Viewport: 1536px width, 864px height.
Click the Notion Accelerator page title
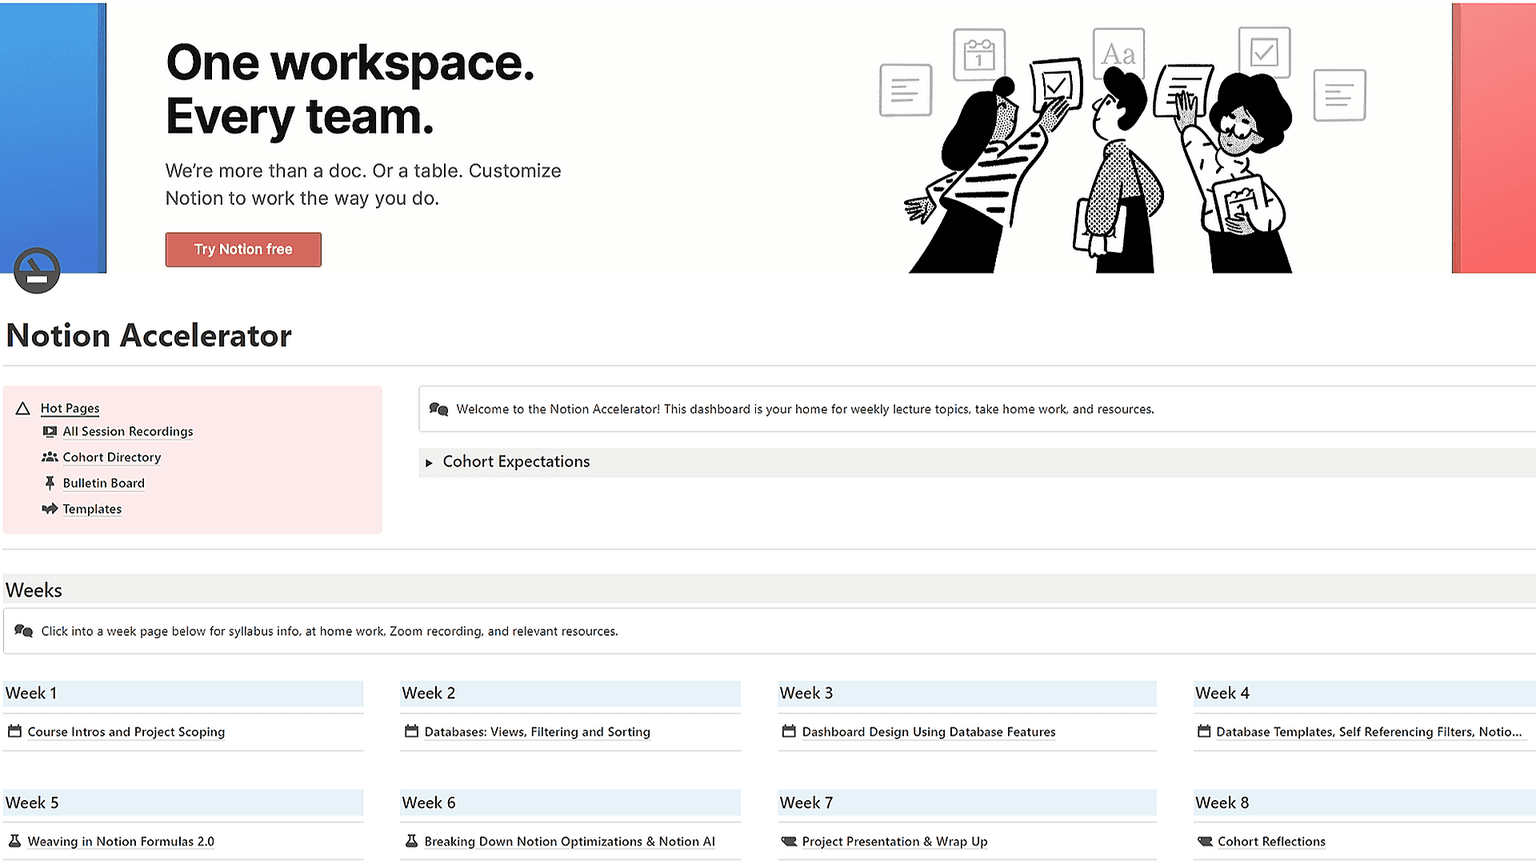click(x=149, y=336)
